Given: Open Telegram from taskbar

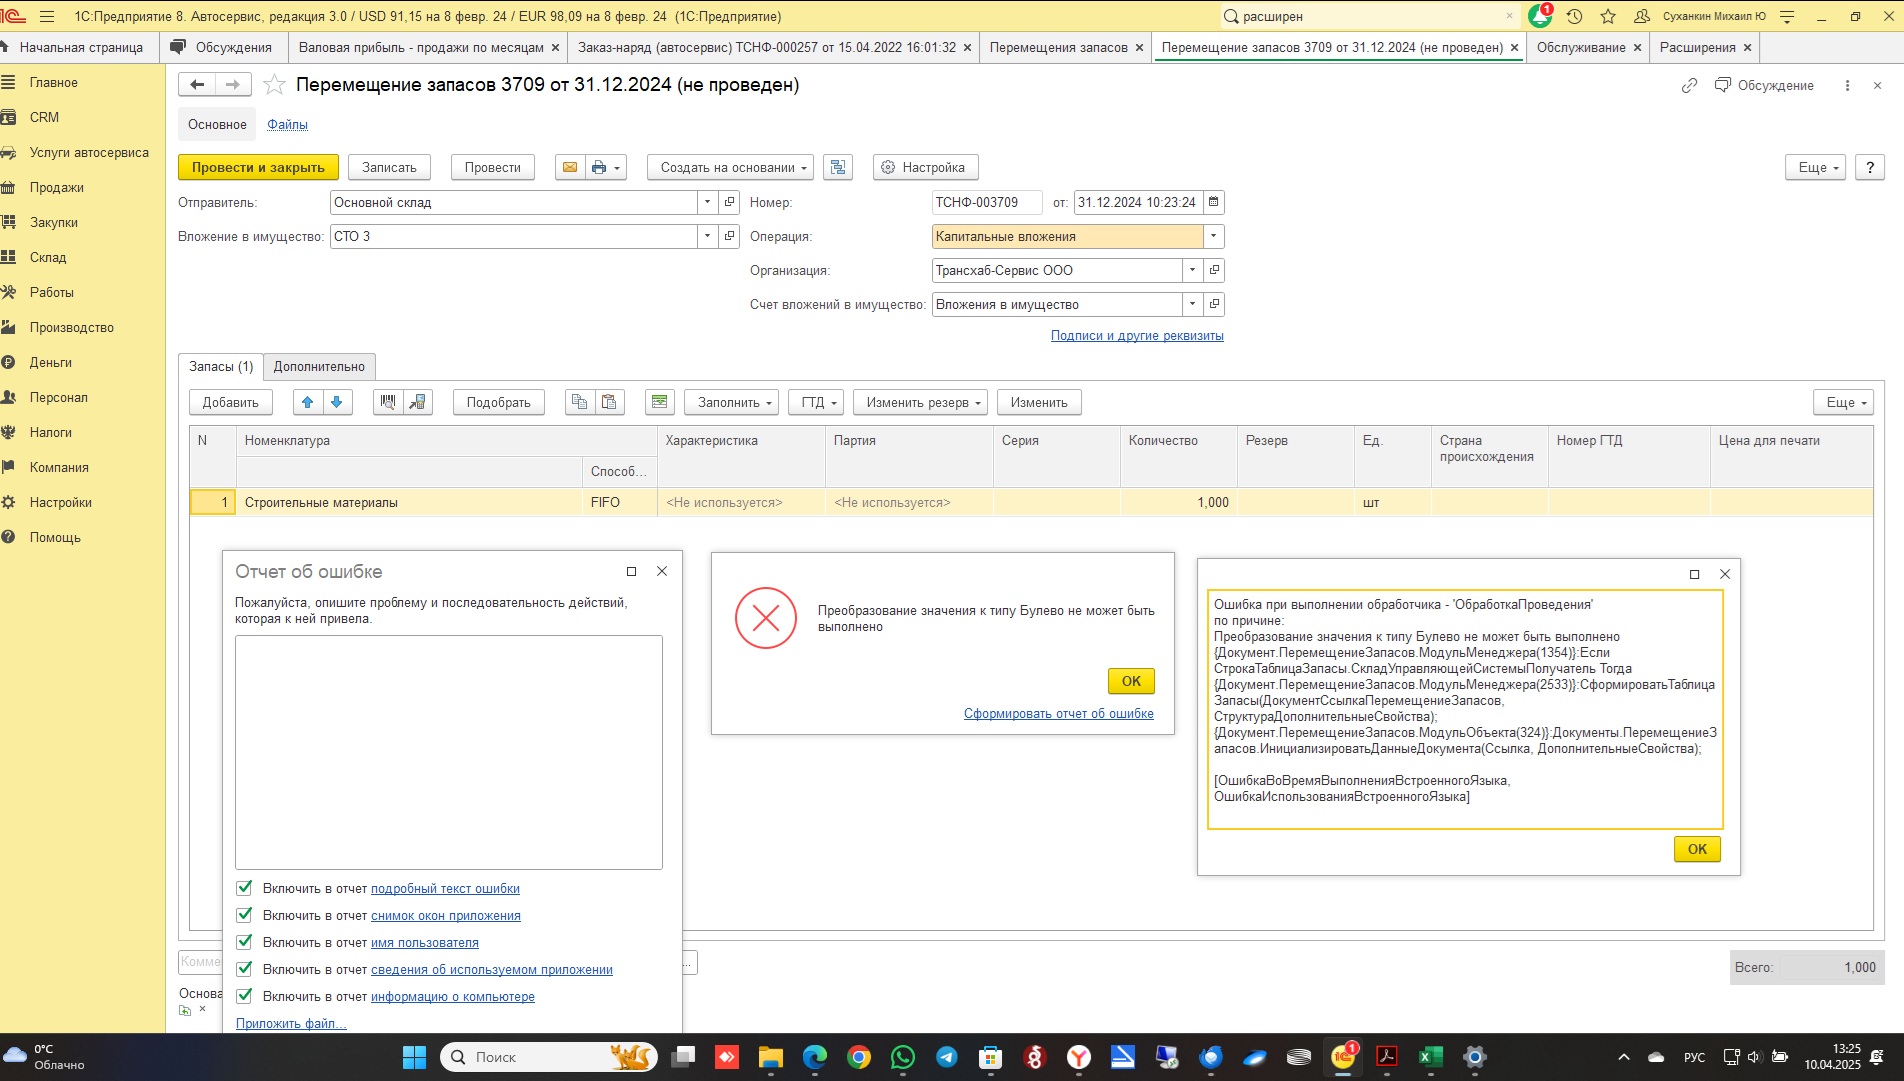Looking at the screenshot, I should pos(946,1057).
